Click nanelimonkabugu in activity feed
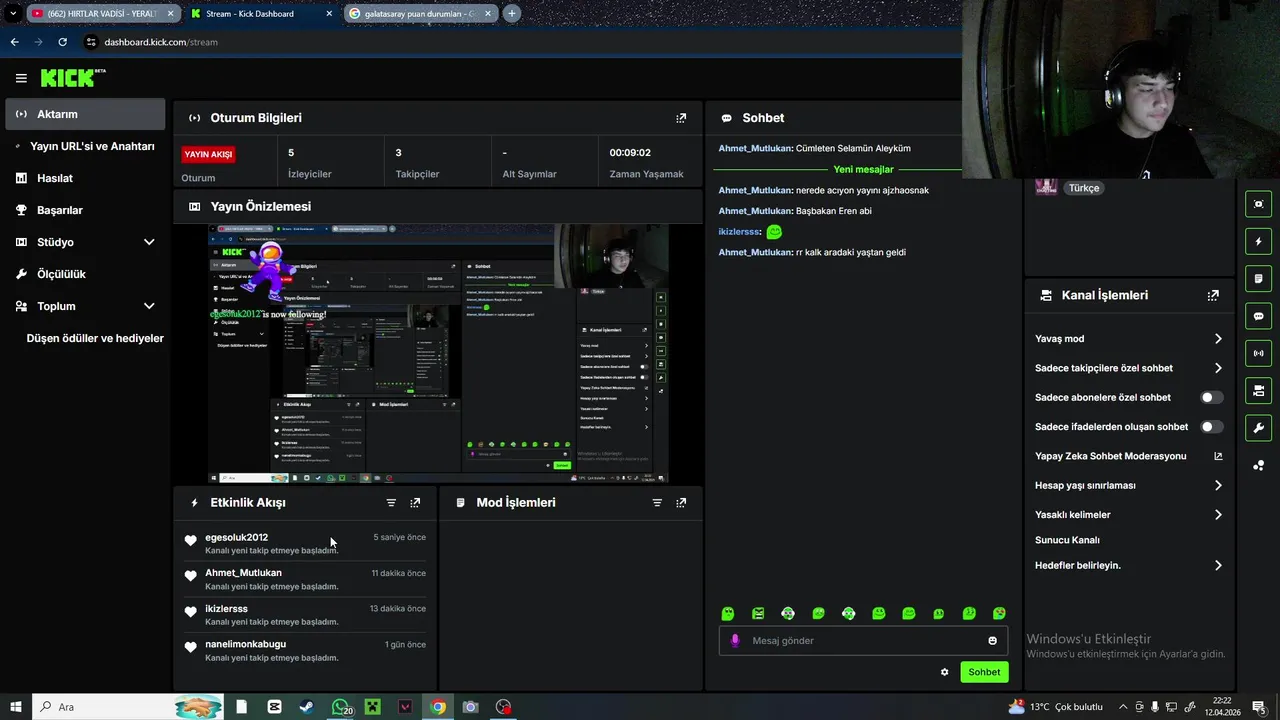The image size is (1280, 720). click(245, 644)
